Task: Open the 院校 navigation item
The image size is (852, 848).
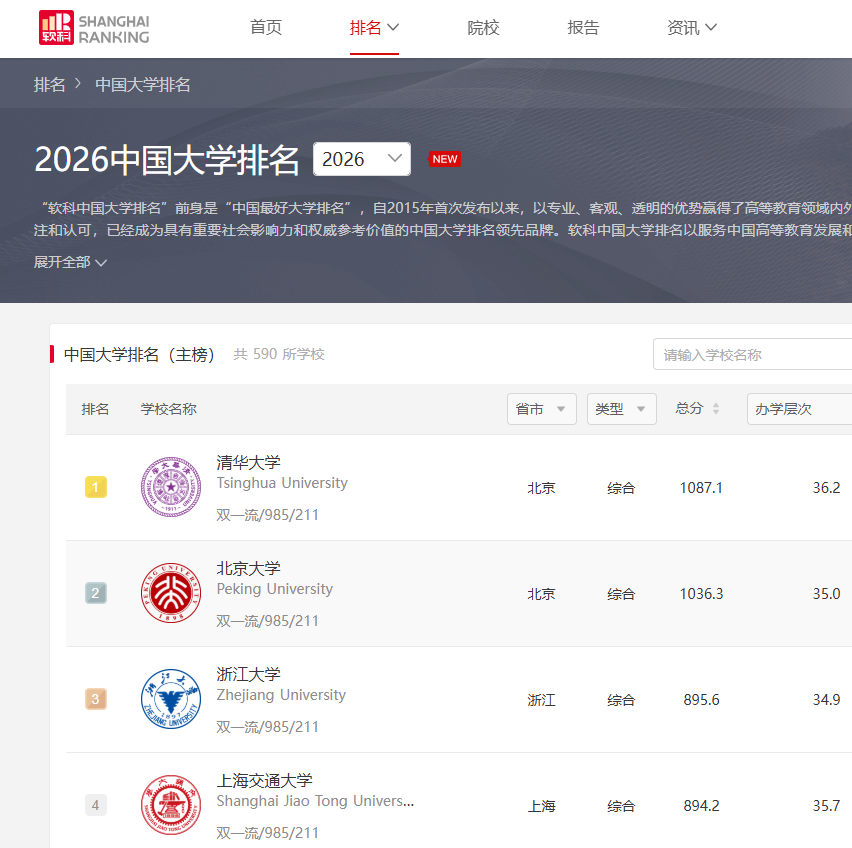Action: [483, 27]
